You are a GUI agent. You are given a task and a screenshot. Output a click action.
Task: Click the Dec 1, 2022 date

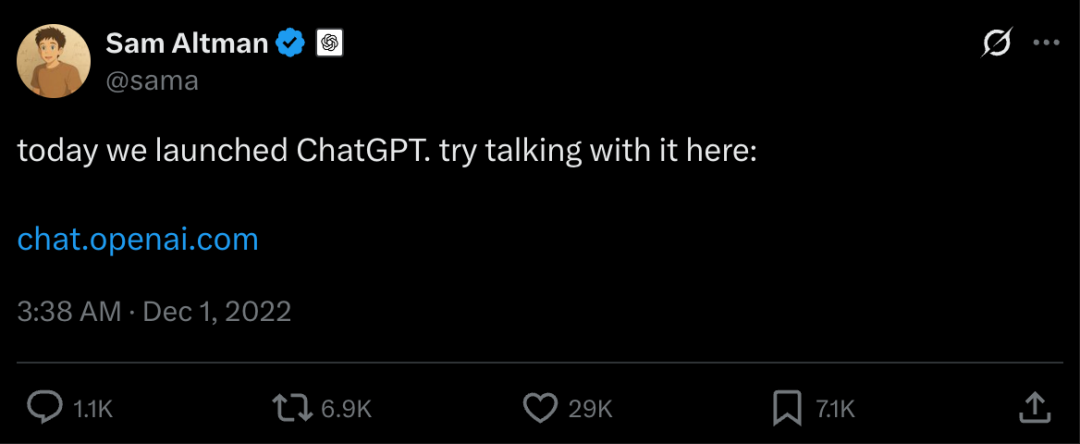click(x=217, y=311)
